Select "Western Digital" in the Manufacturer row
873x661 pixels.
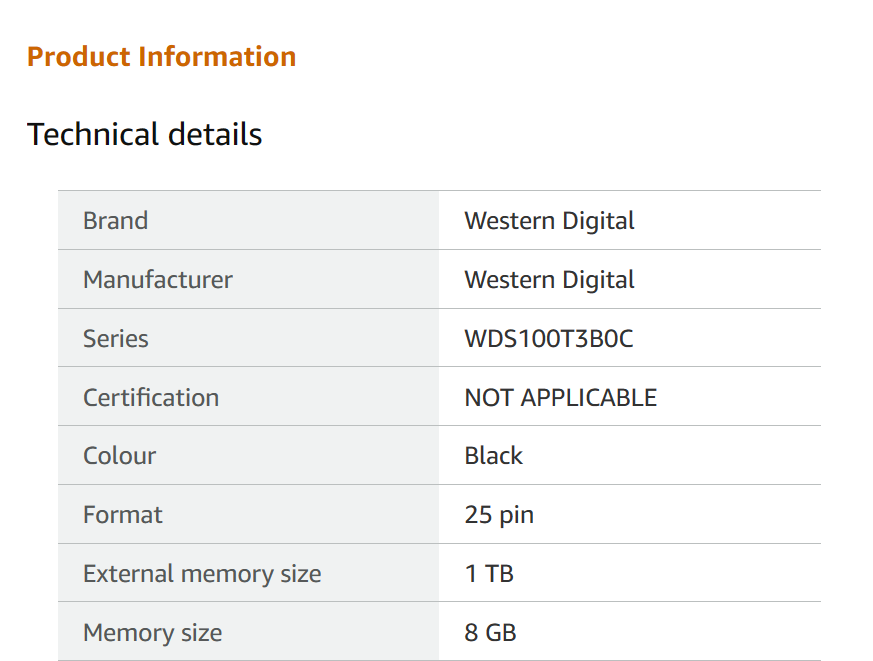550,280
